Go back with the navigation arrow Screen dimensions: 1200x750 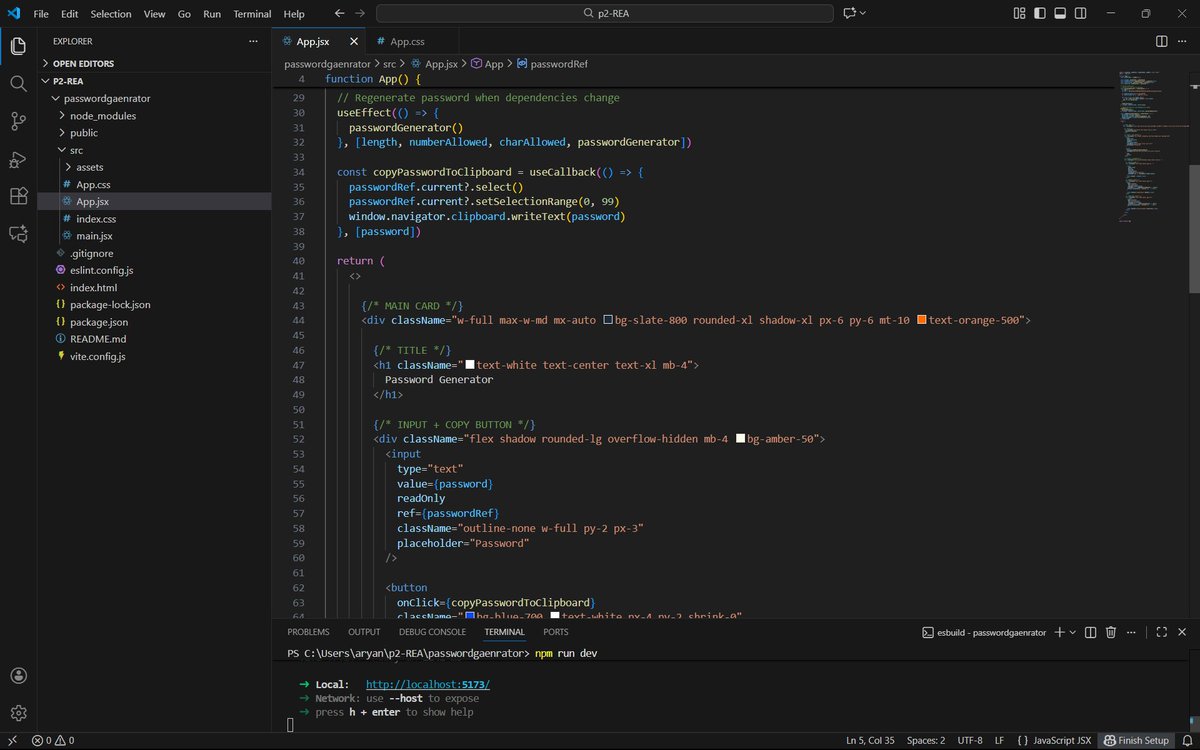coord(339,14)
